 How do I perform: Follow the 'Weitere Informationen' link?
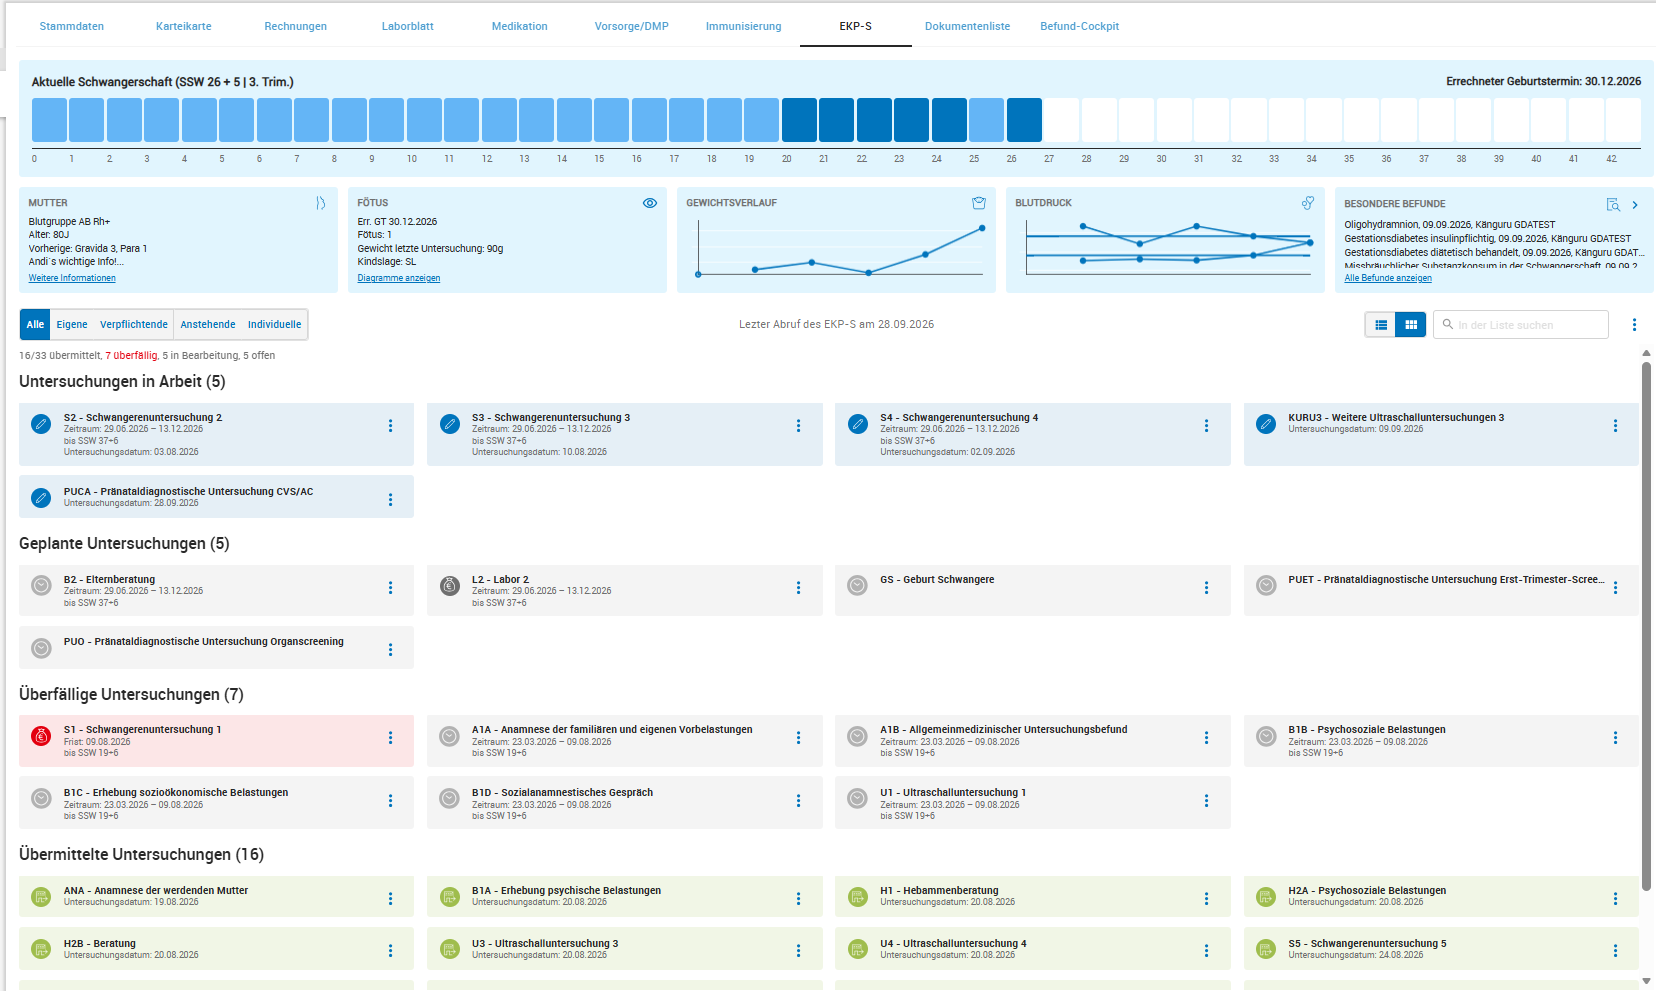coord(72,278)
